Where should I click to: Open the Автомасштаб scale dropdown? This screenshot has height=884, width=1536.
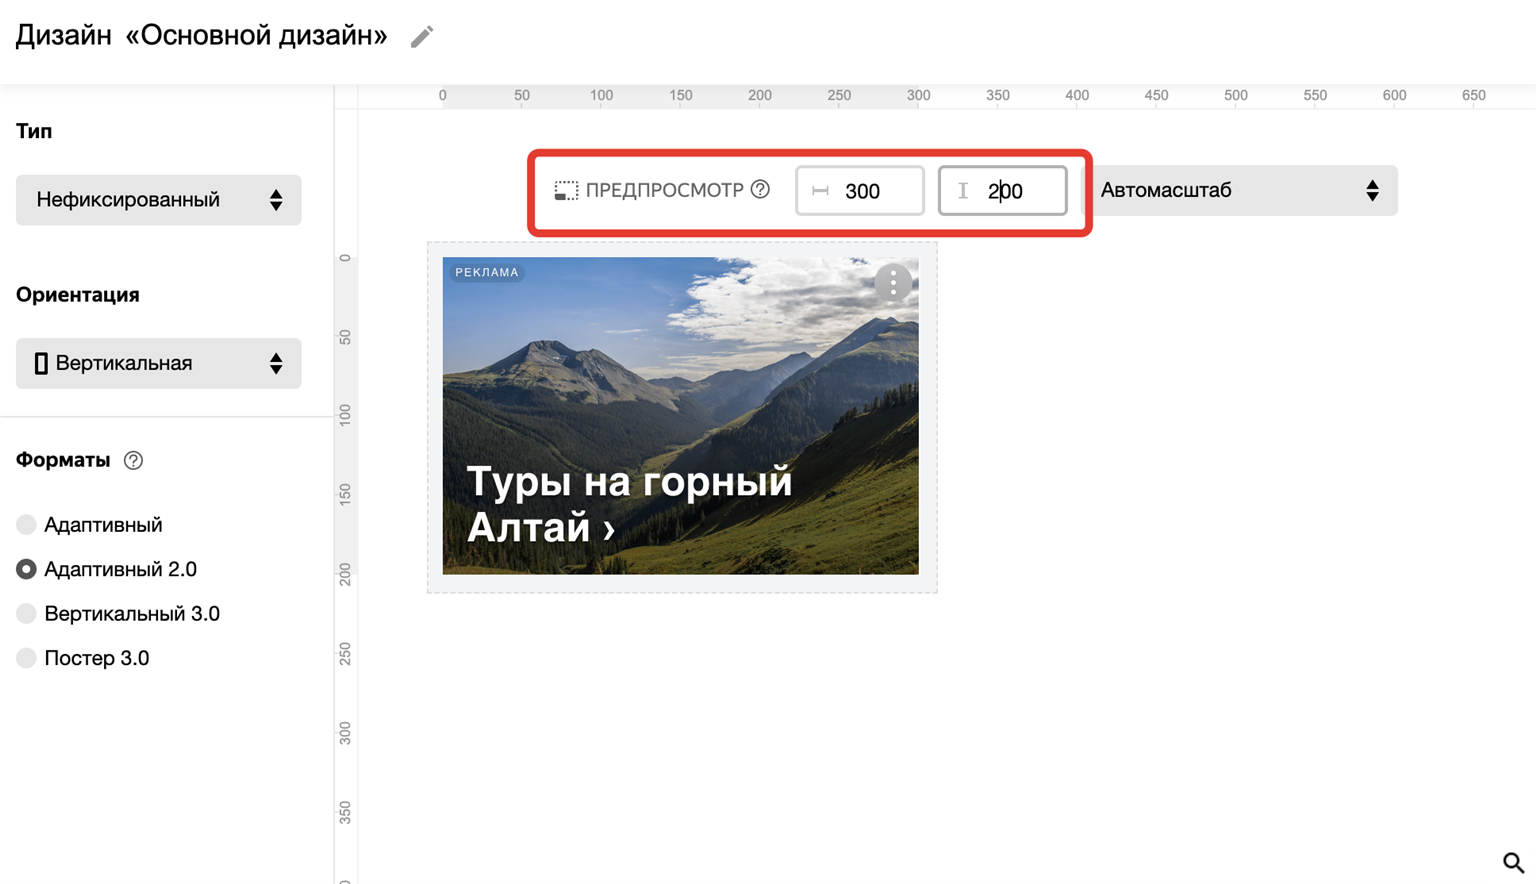[1240, 190]
